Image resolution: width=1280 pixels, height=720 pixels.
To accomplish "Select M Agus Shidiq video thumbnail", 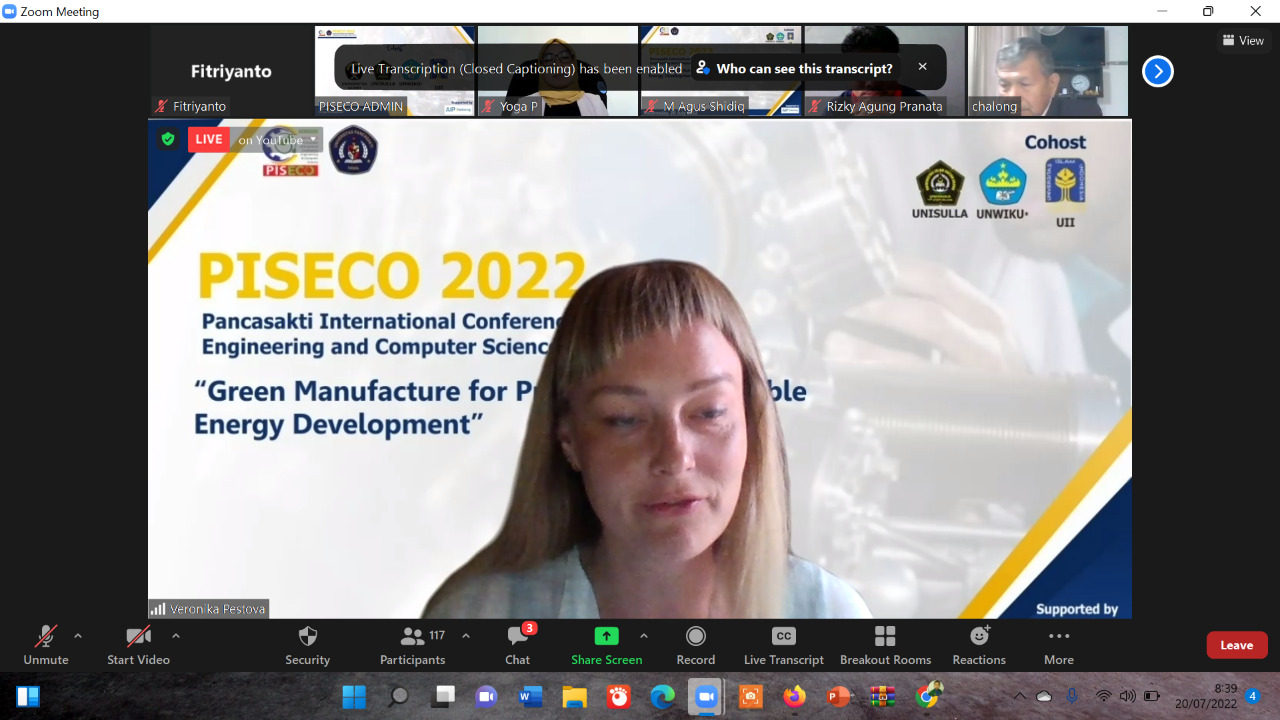I will (x=721, y=71).
